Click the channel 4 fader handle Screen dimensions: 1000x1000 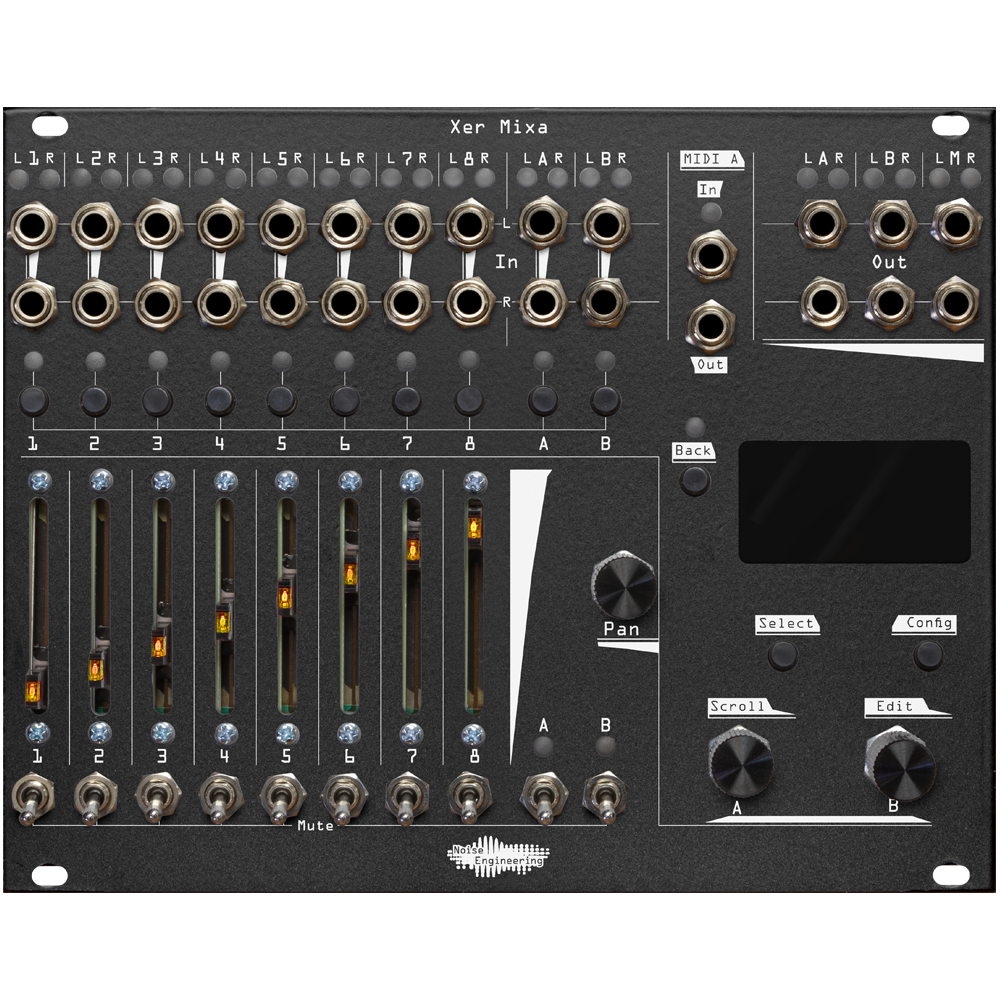[x=223, y=621]
